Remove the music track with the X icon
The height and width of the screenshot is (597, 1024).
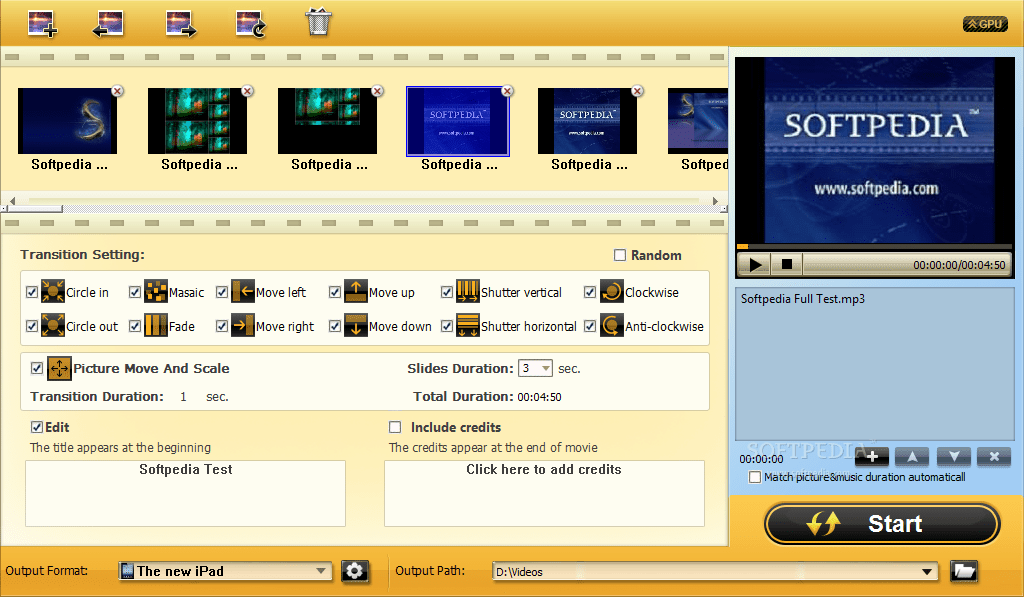tap(993, 456)
